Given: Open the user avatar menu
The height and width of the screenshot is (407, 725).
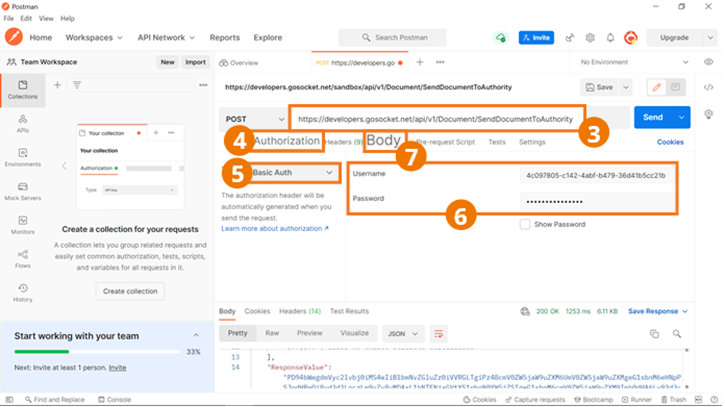Looking at the screenshot, I should point(631,37).
